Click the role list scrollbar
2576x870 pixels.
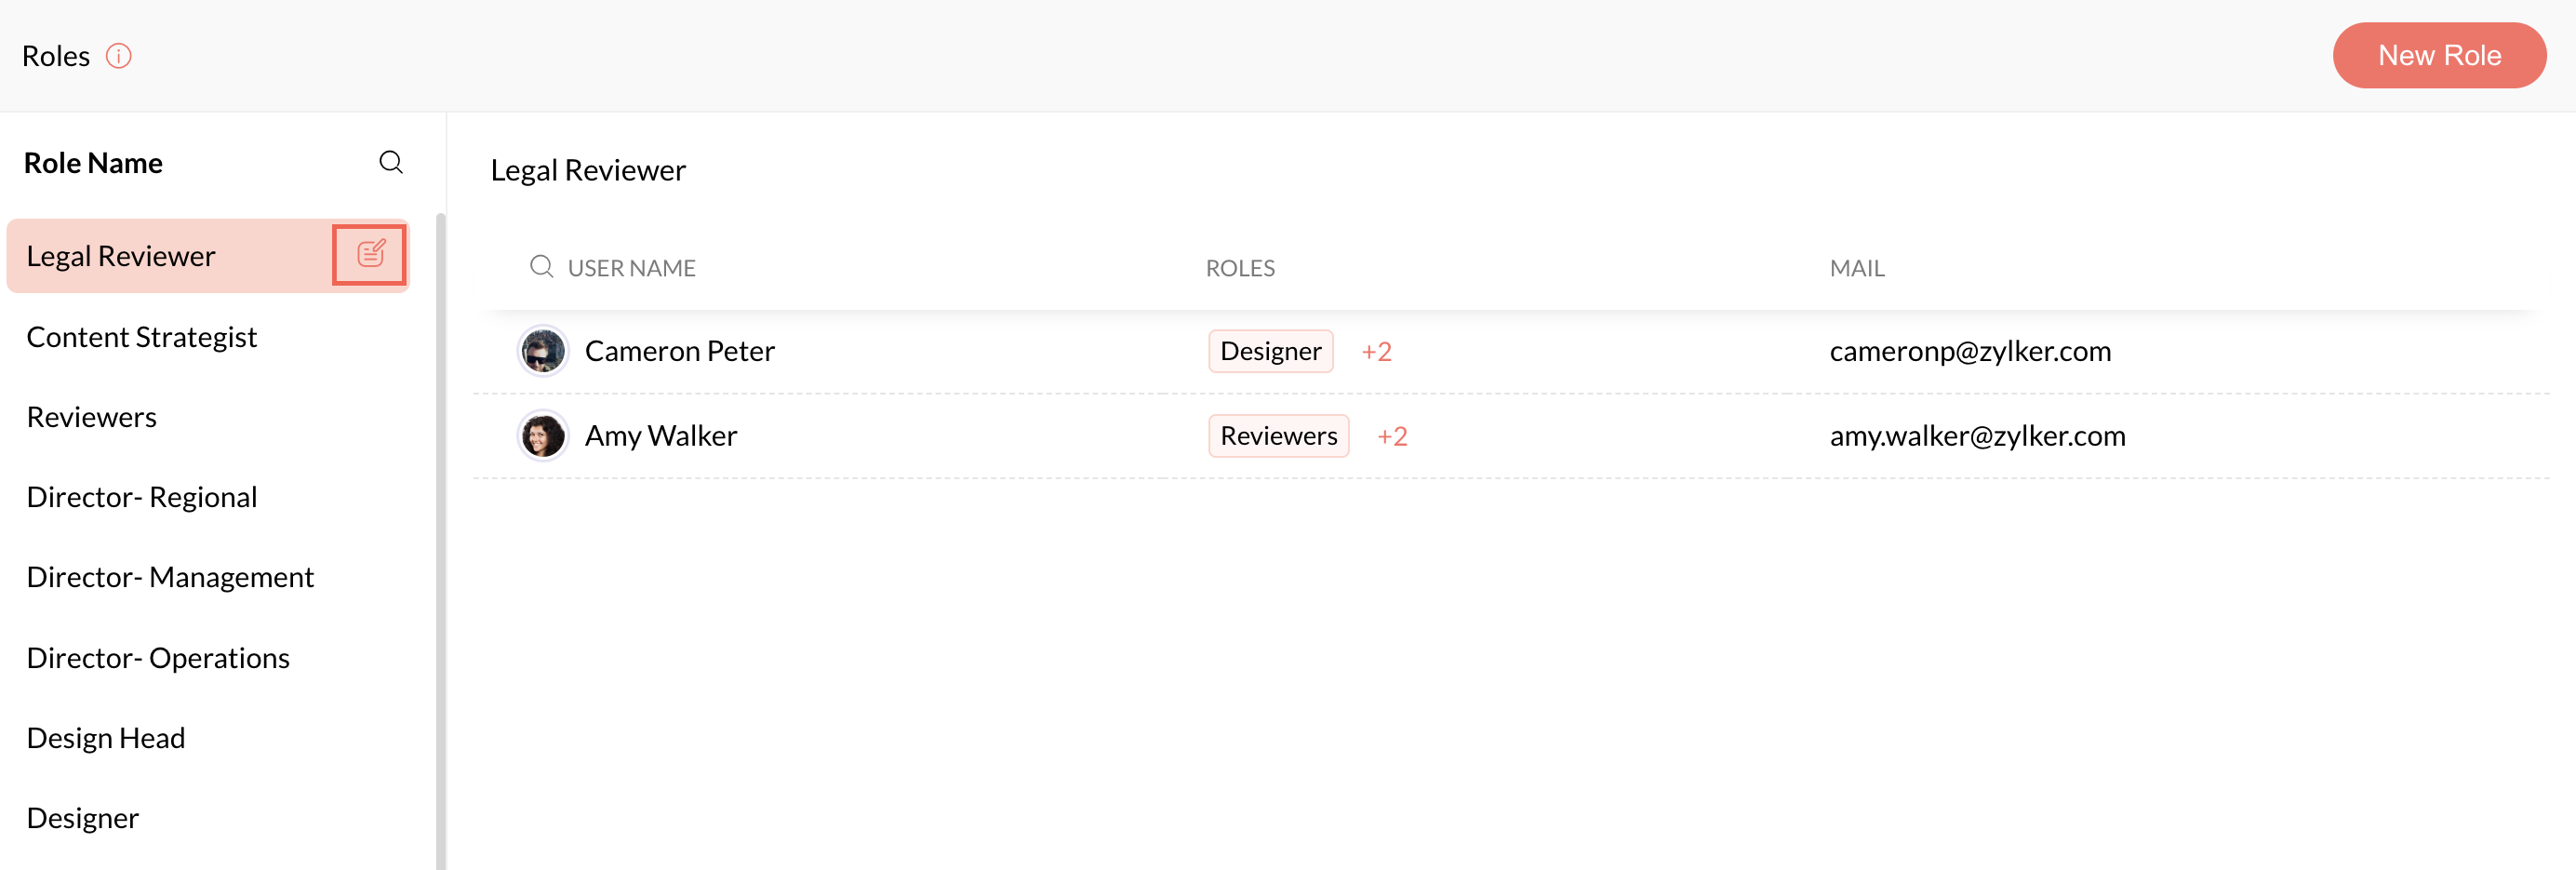440,540
